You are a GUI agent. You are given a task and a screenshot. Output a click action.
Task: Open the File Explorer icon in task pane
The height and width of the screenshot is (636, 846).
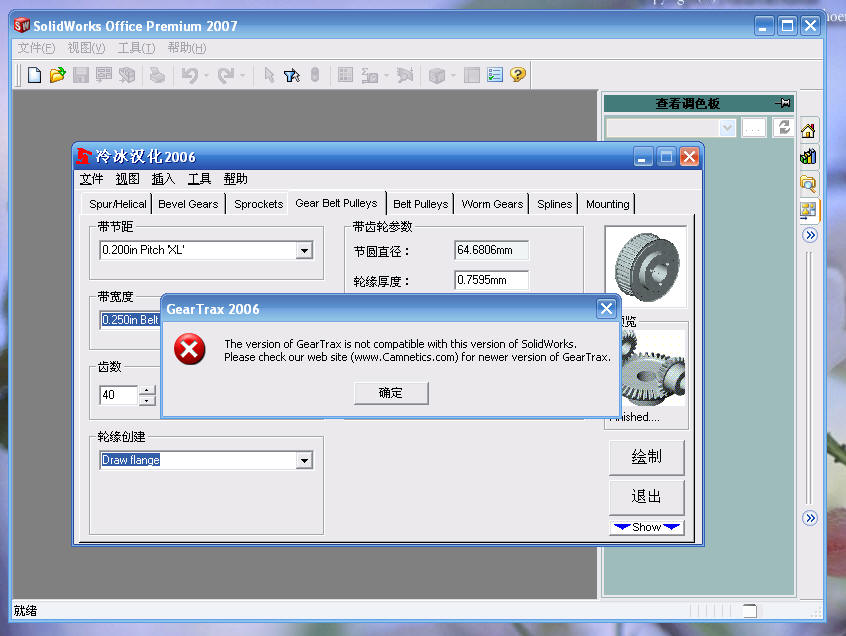point(808,184)
